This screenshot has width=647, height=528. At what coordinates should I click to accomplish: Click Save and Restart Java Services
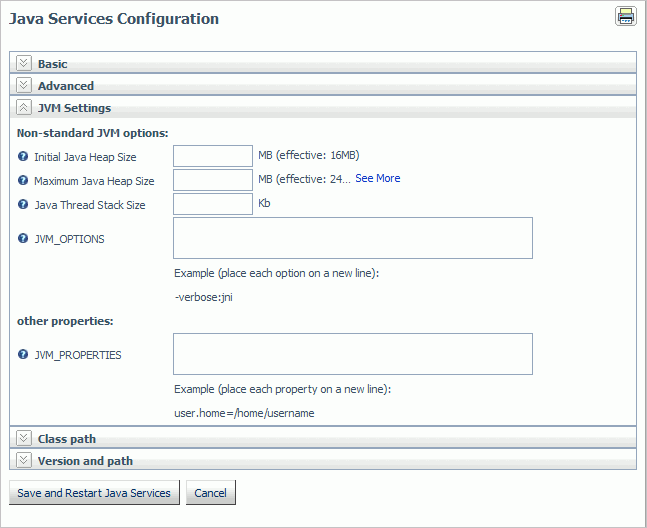[94, 493]
